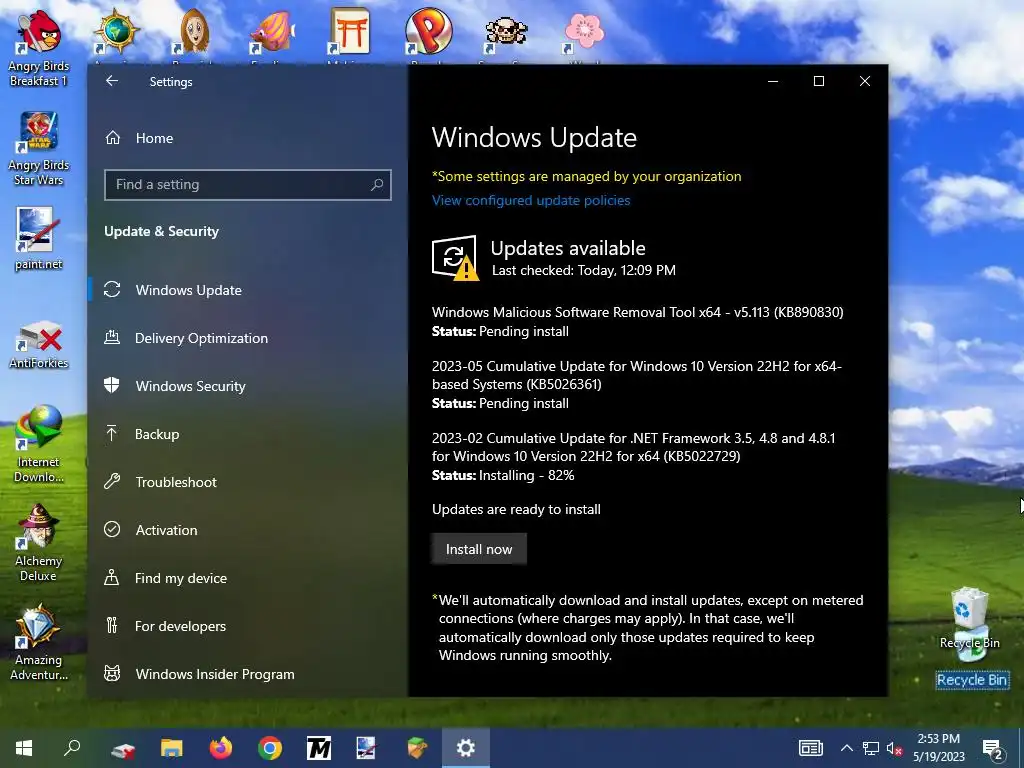Open the Minecraft block taskbar icon
Screen dimensions: 1024x768
pyautogui.click(x=417, y=748)
